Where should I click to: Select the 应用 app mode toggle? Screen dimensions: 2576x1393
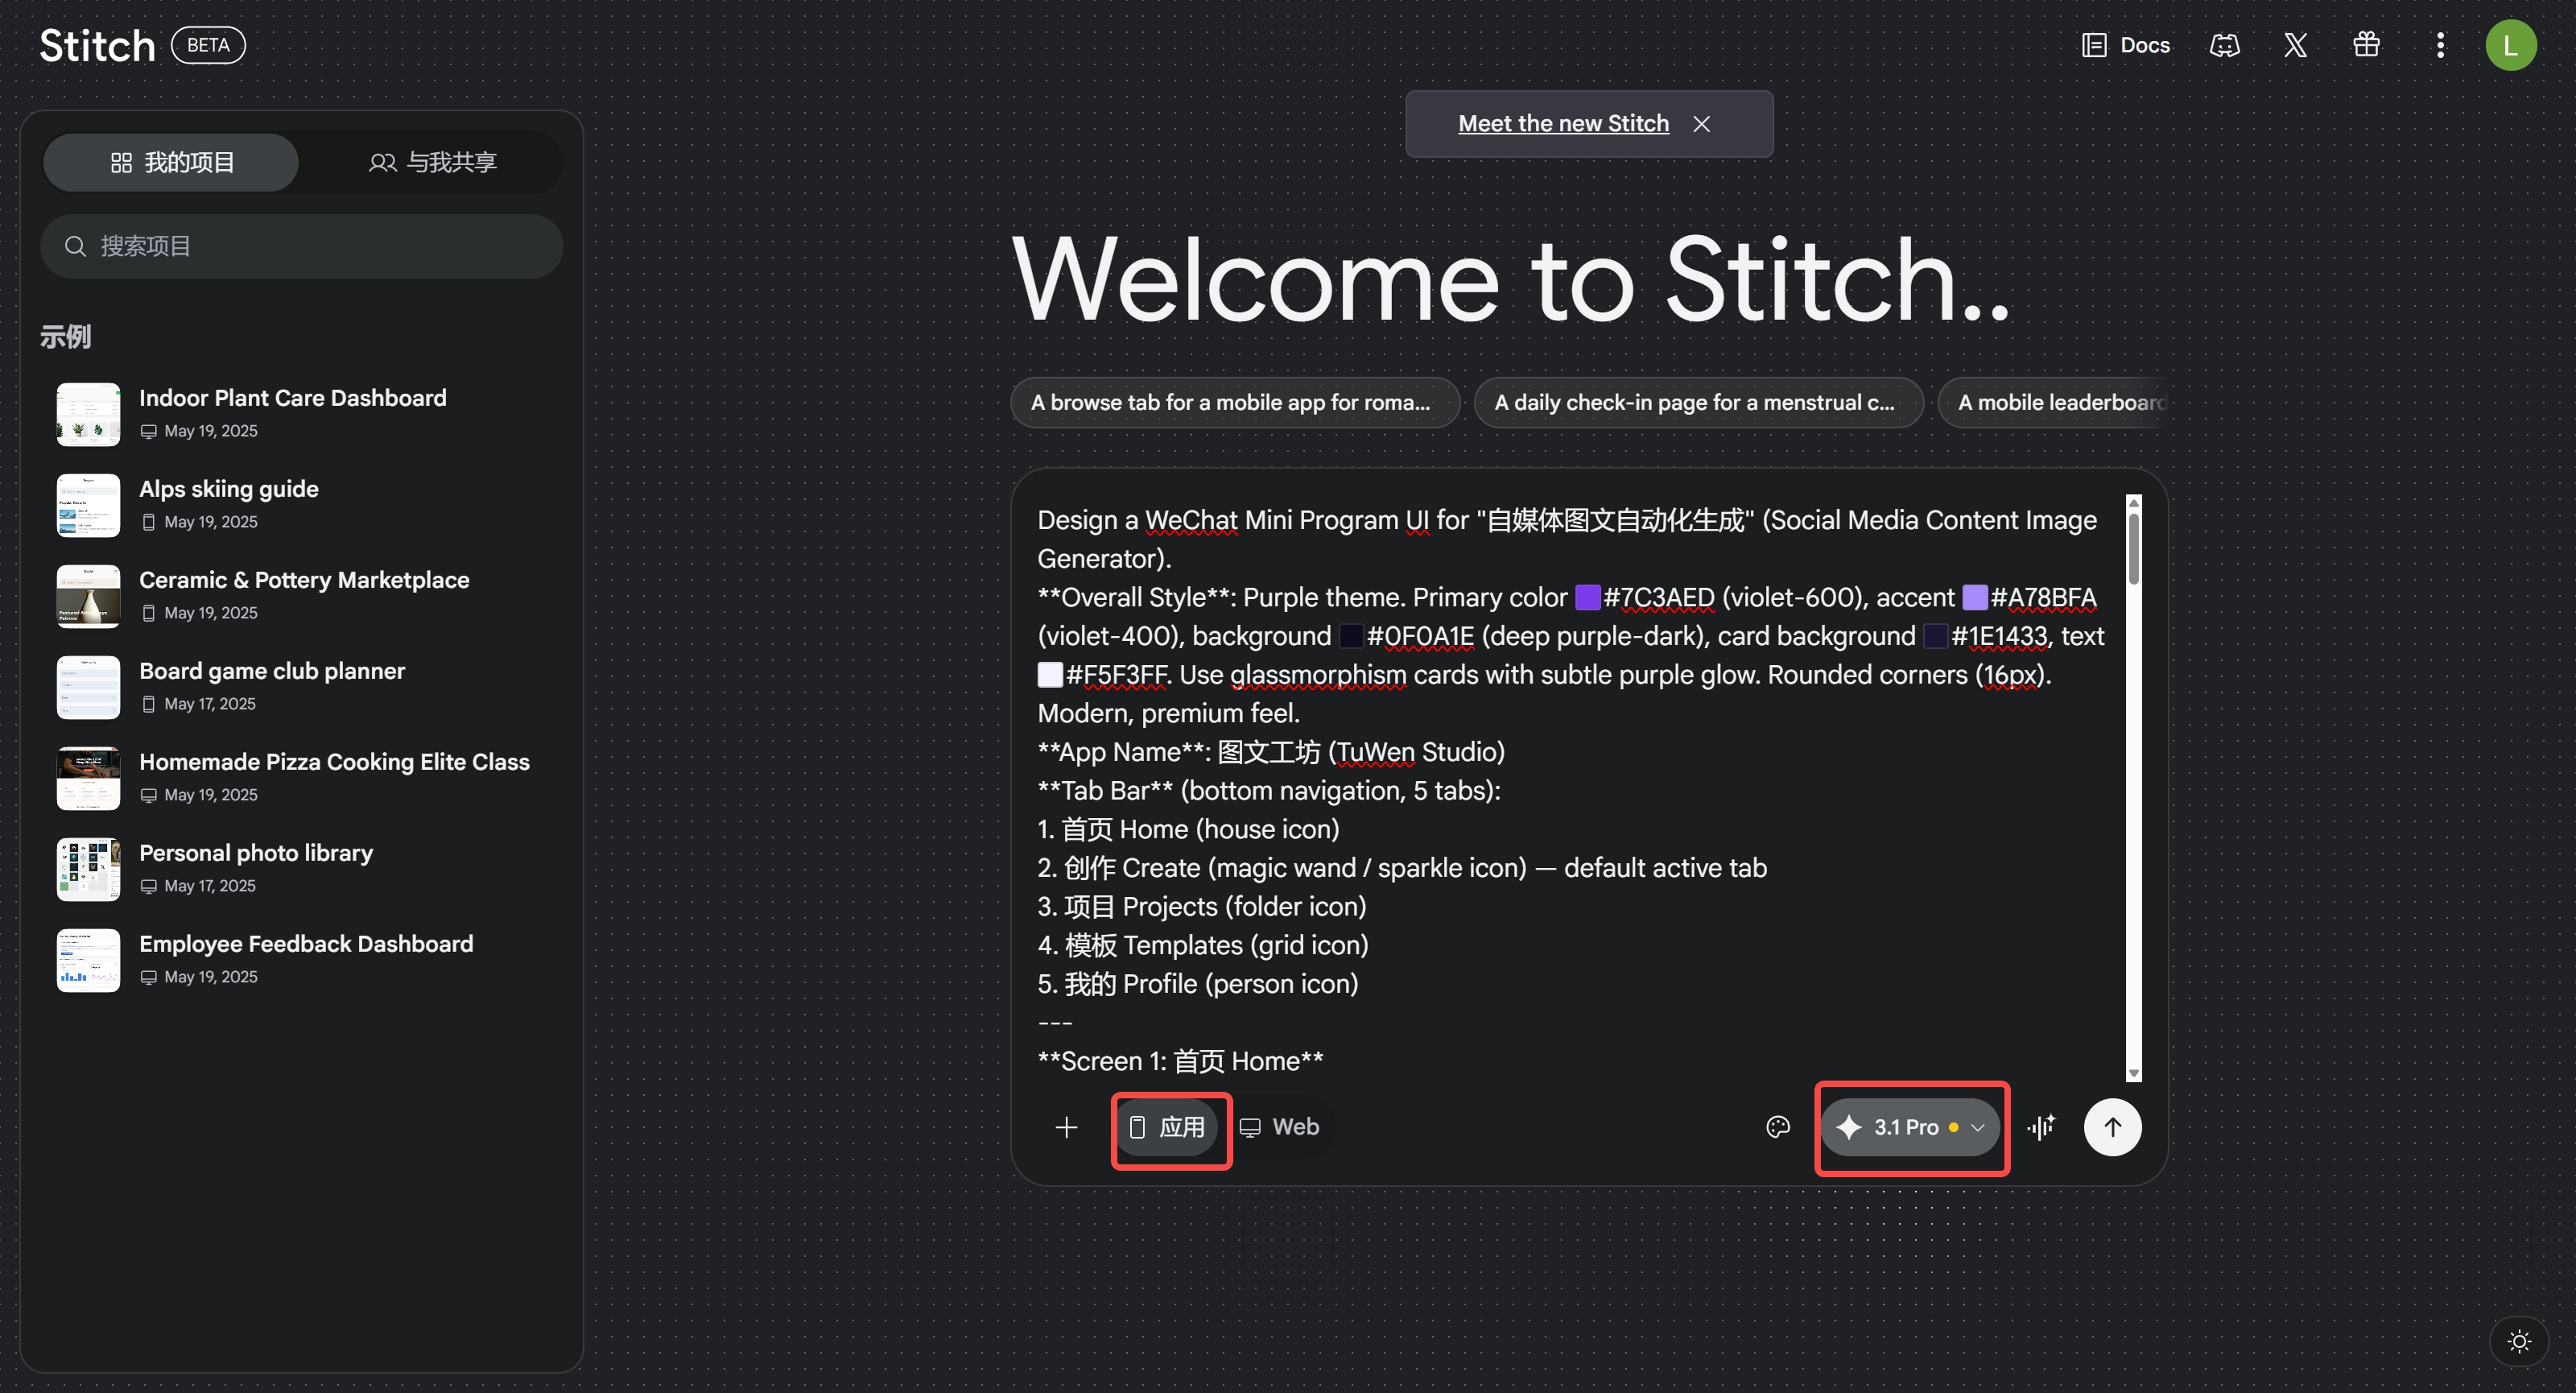coord(1167,1127)
